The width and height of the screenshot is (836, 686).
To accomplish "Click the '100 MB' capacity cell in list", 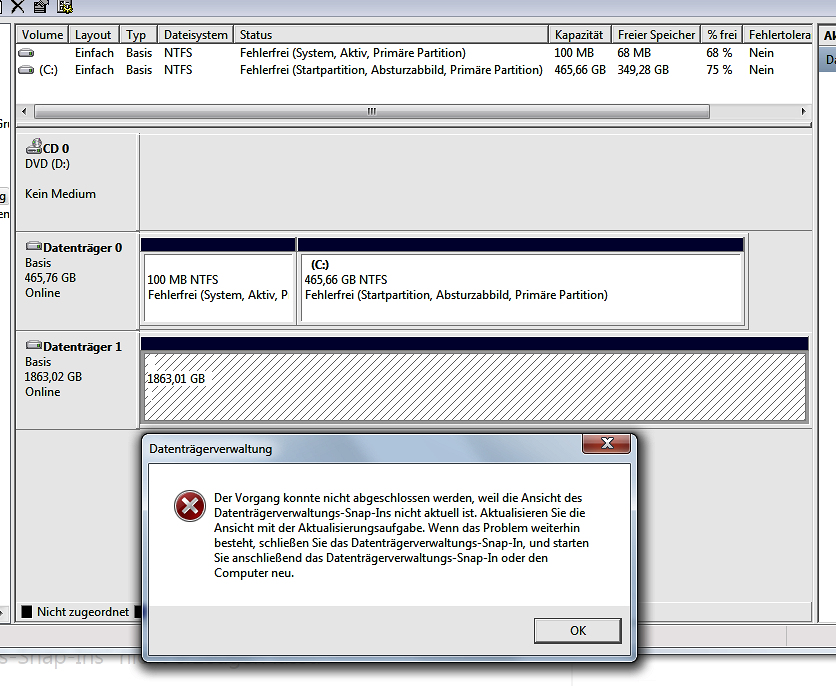I will [574, 53].
